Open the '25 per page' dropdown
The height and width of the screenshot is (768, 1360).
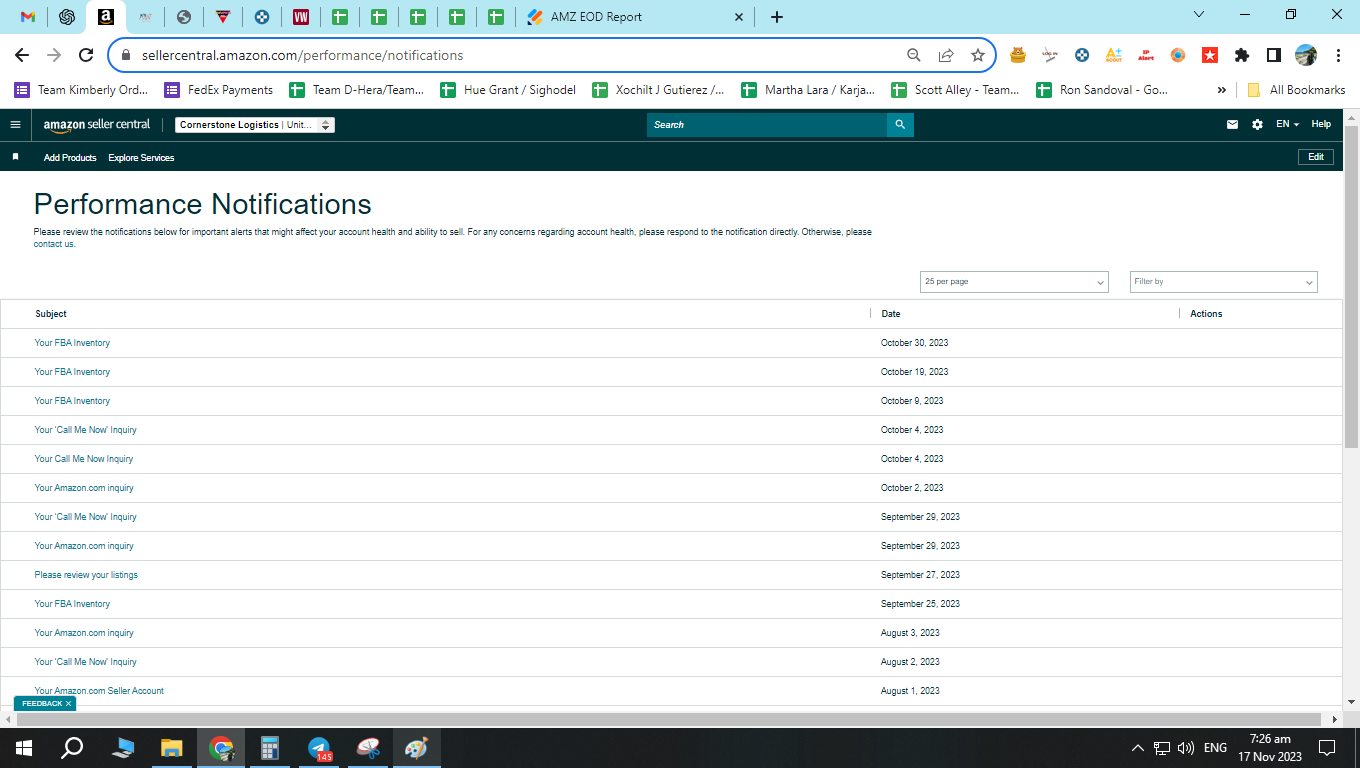pos(1014,282)
